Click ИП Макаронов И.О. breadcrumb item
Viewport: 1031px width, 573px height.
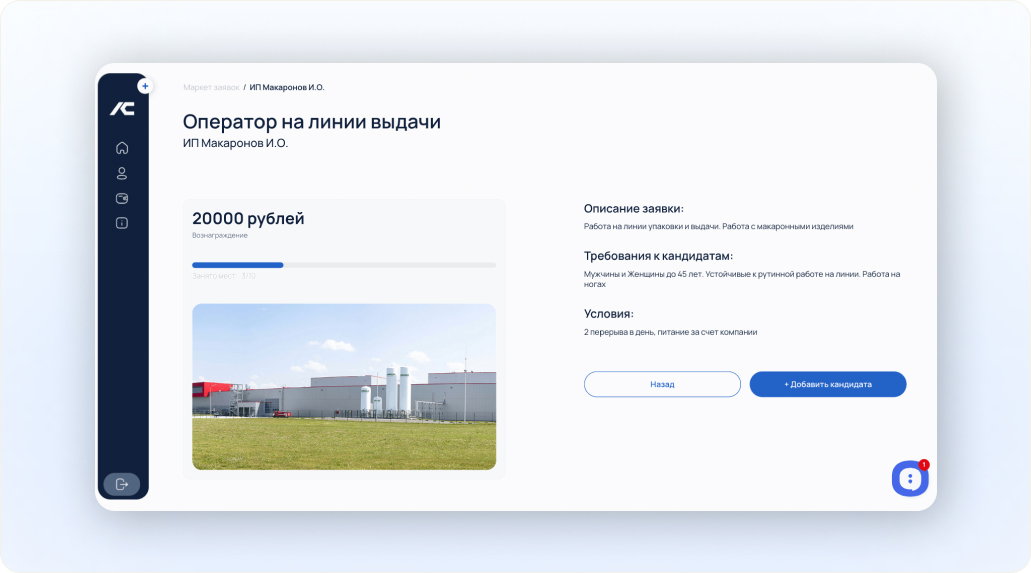point(287,87)
